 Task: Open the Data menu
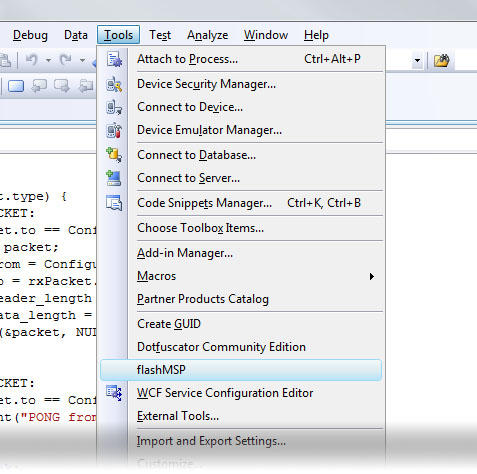tap(76, 35)
